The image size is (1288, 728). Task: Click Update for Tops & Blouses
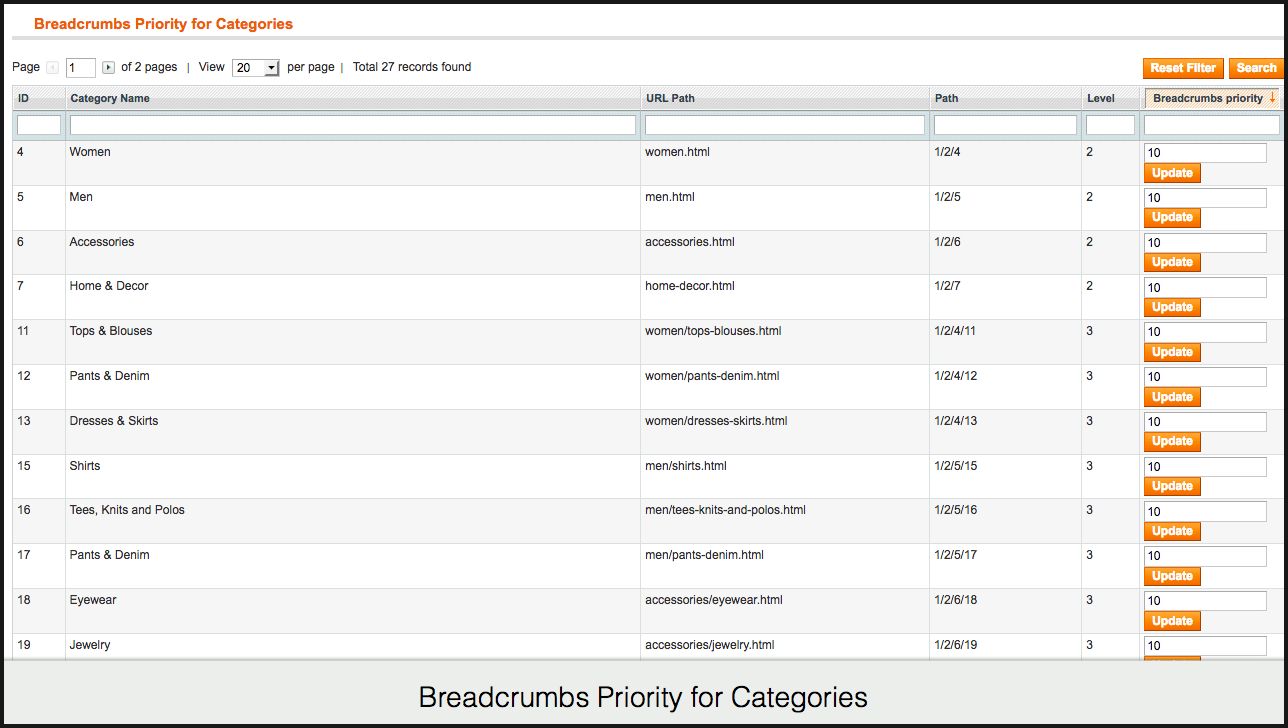(x=1172, y=352)
